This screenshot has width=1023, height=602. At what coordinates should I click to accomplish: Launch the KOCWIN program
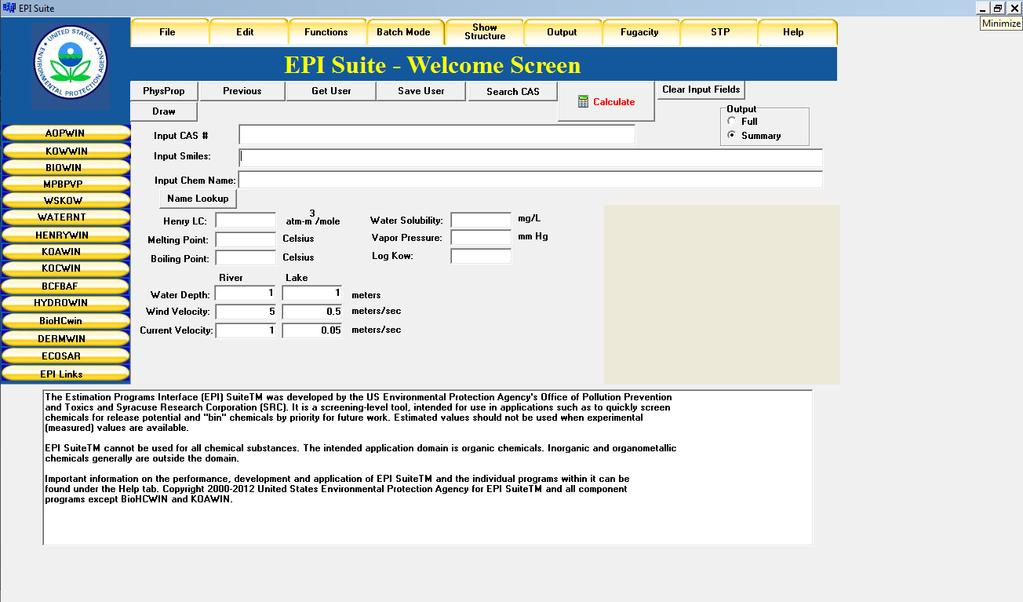[x=65, y=268]
